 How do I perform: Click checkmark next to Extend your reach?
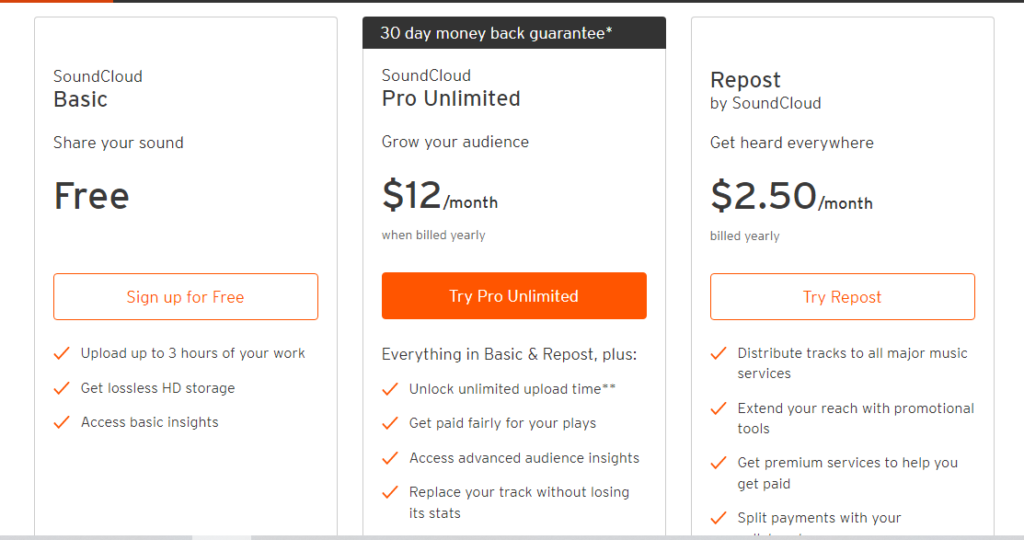coord(718,408)
